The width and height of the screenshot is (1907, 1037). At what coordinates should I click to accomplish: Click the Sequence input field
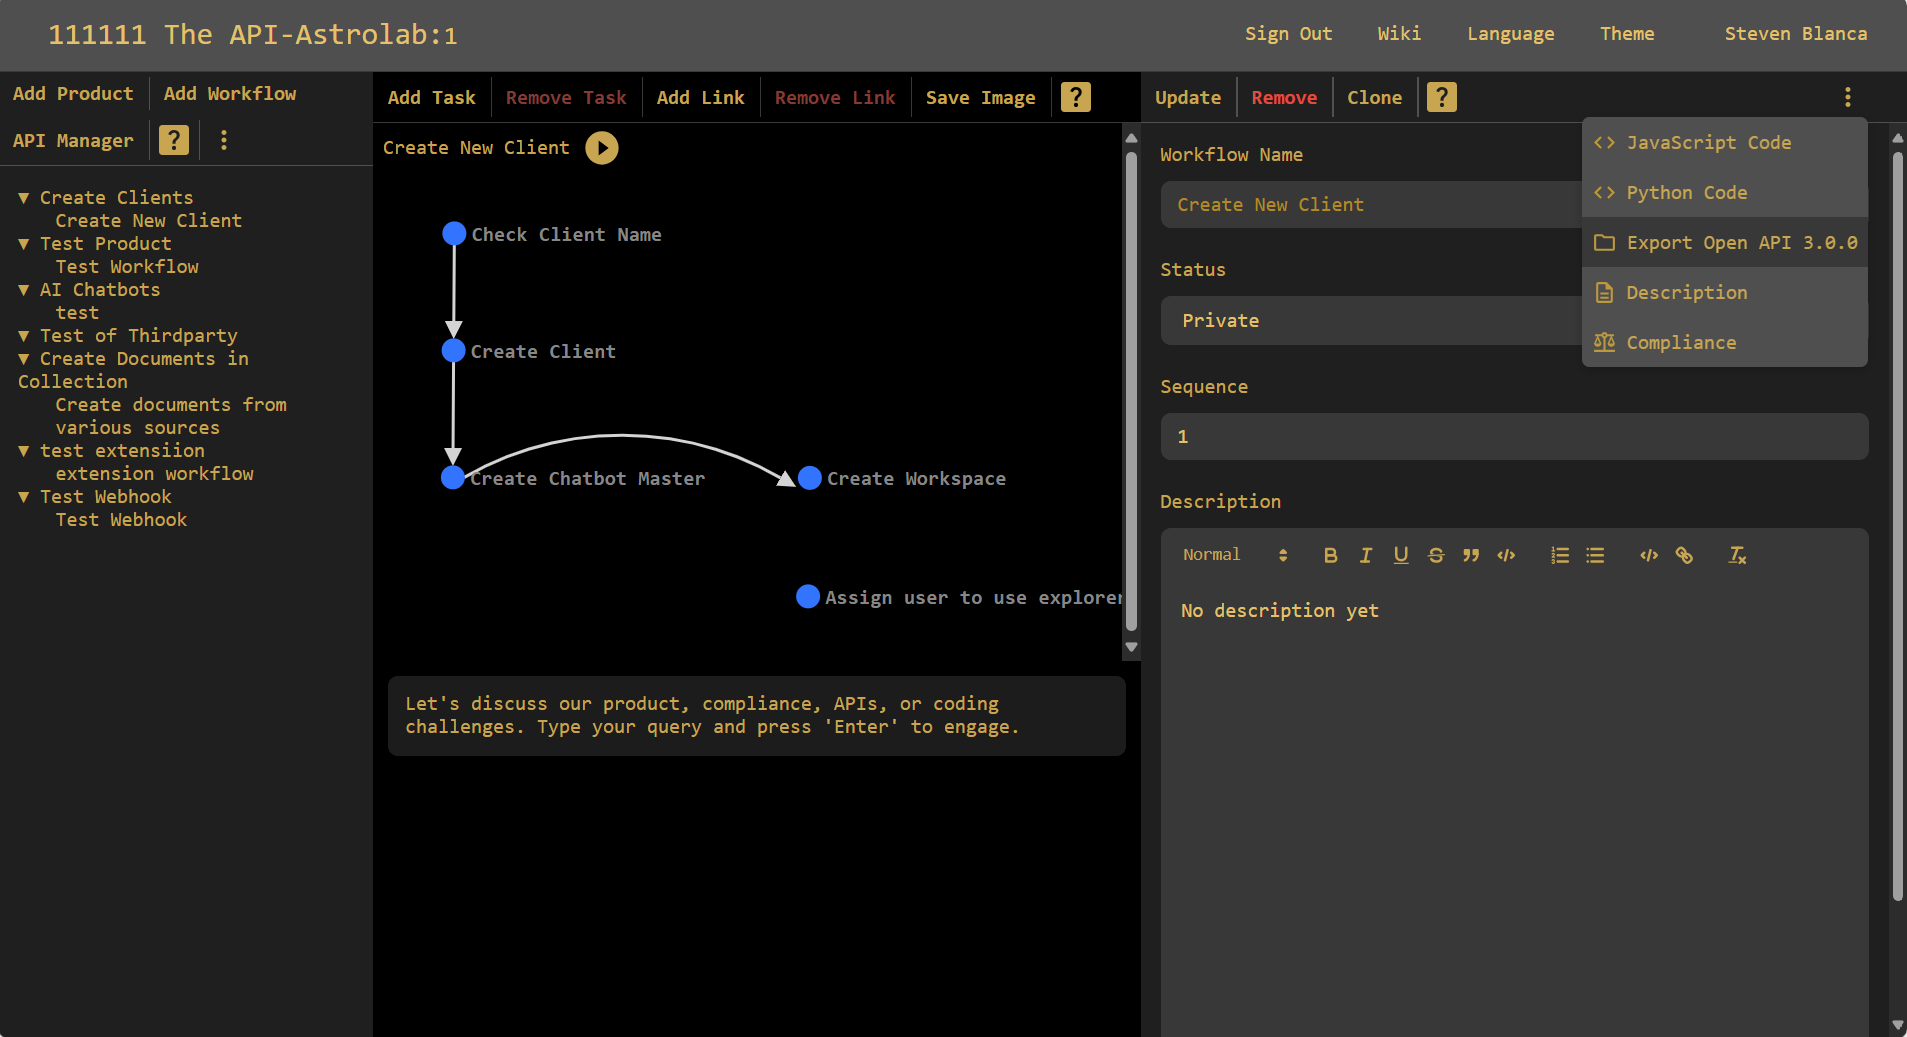pyautogui.click(x=1513, y=437)
